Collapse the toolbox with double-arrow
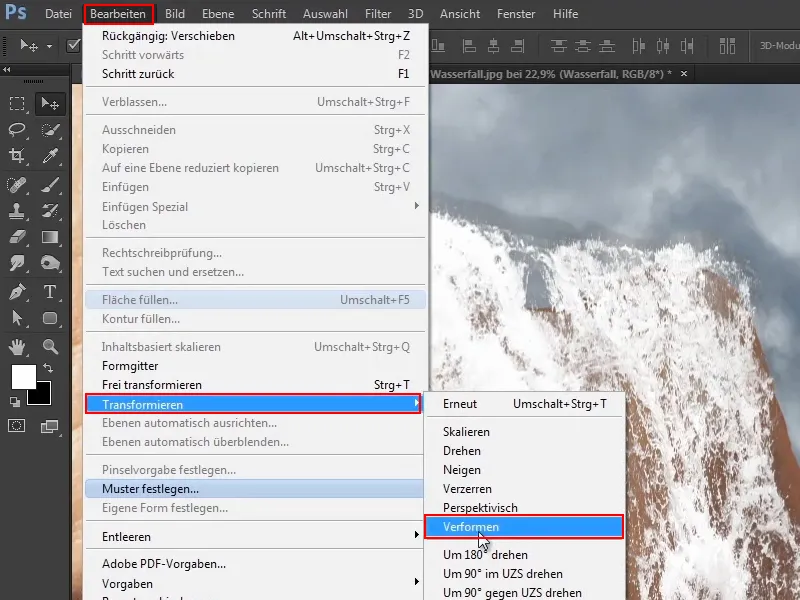 click(7, 70)
